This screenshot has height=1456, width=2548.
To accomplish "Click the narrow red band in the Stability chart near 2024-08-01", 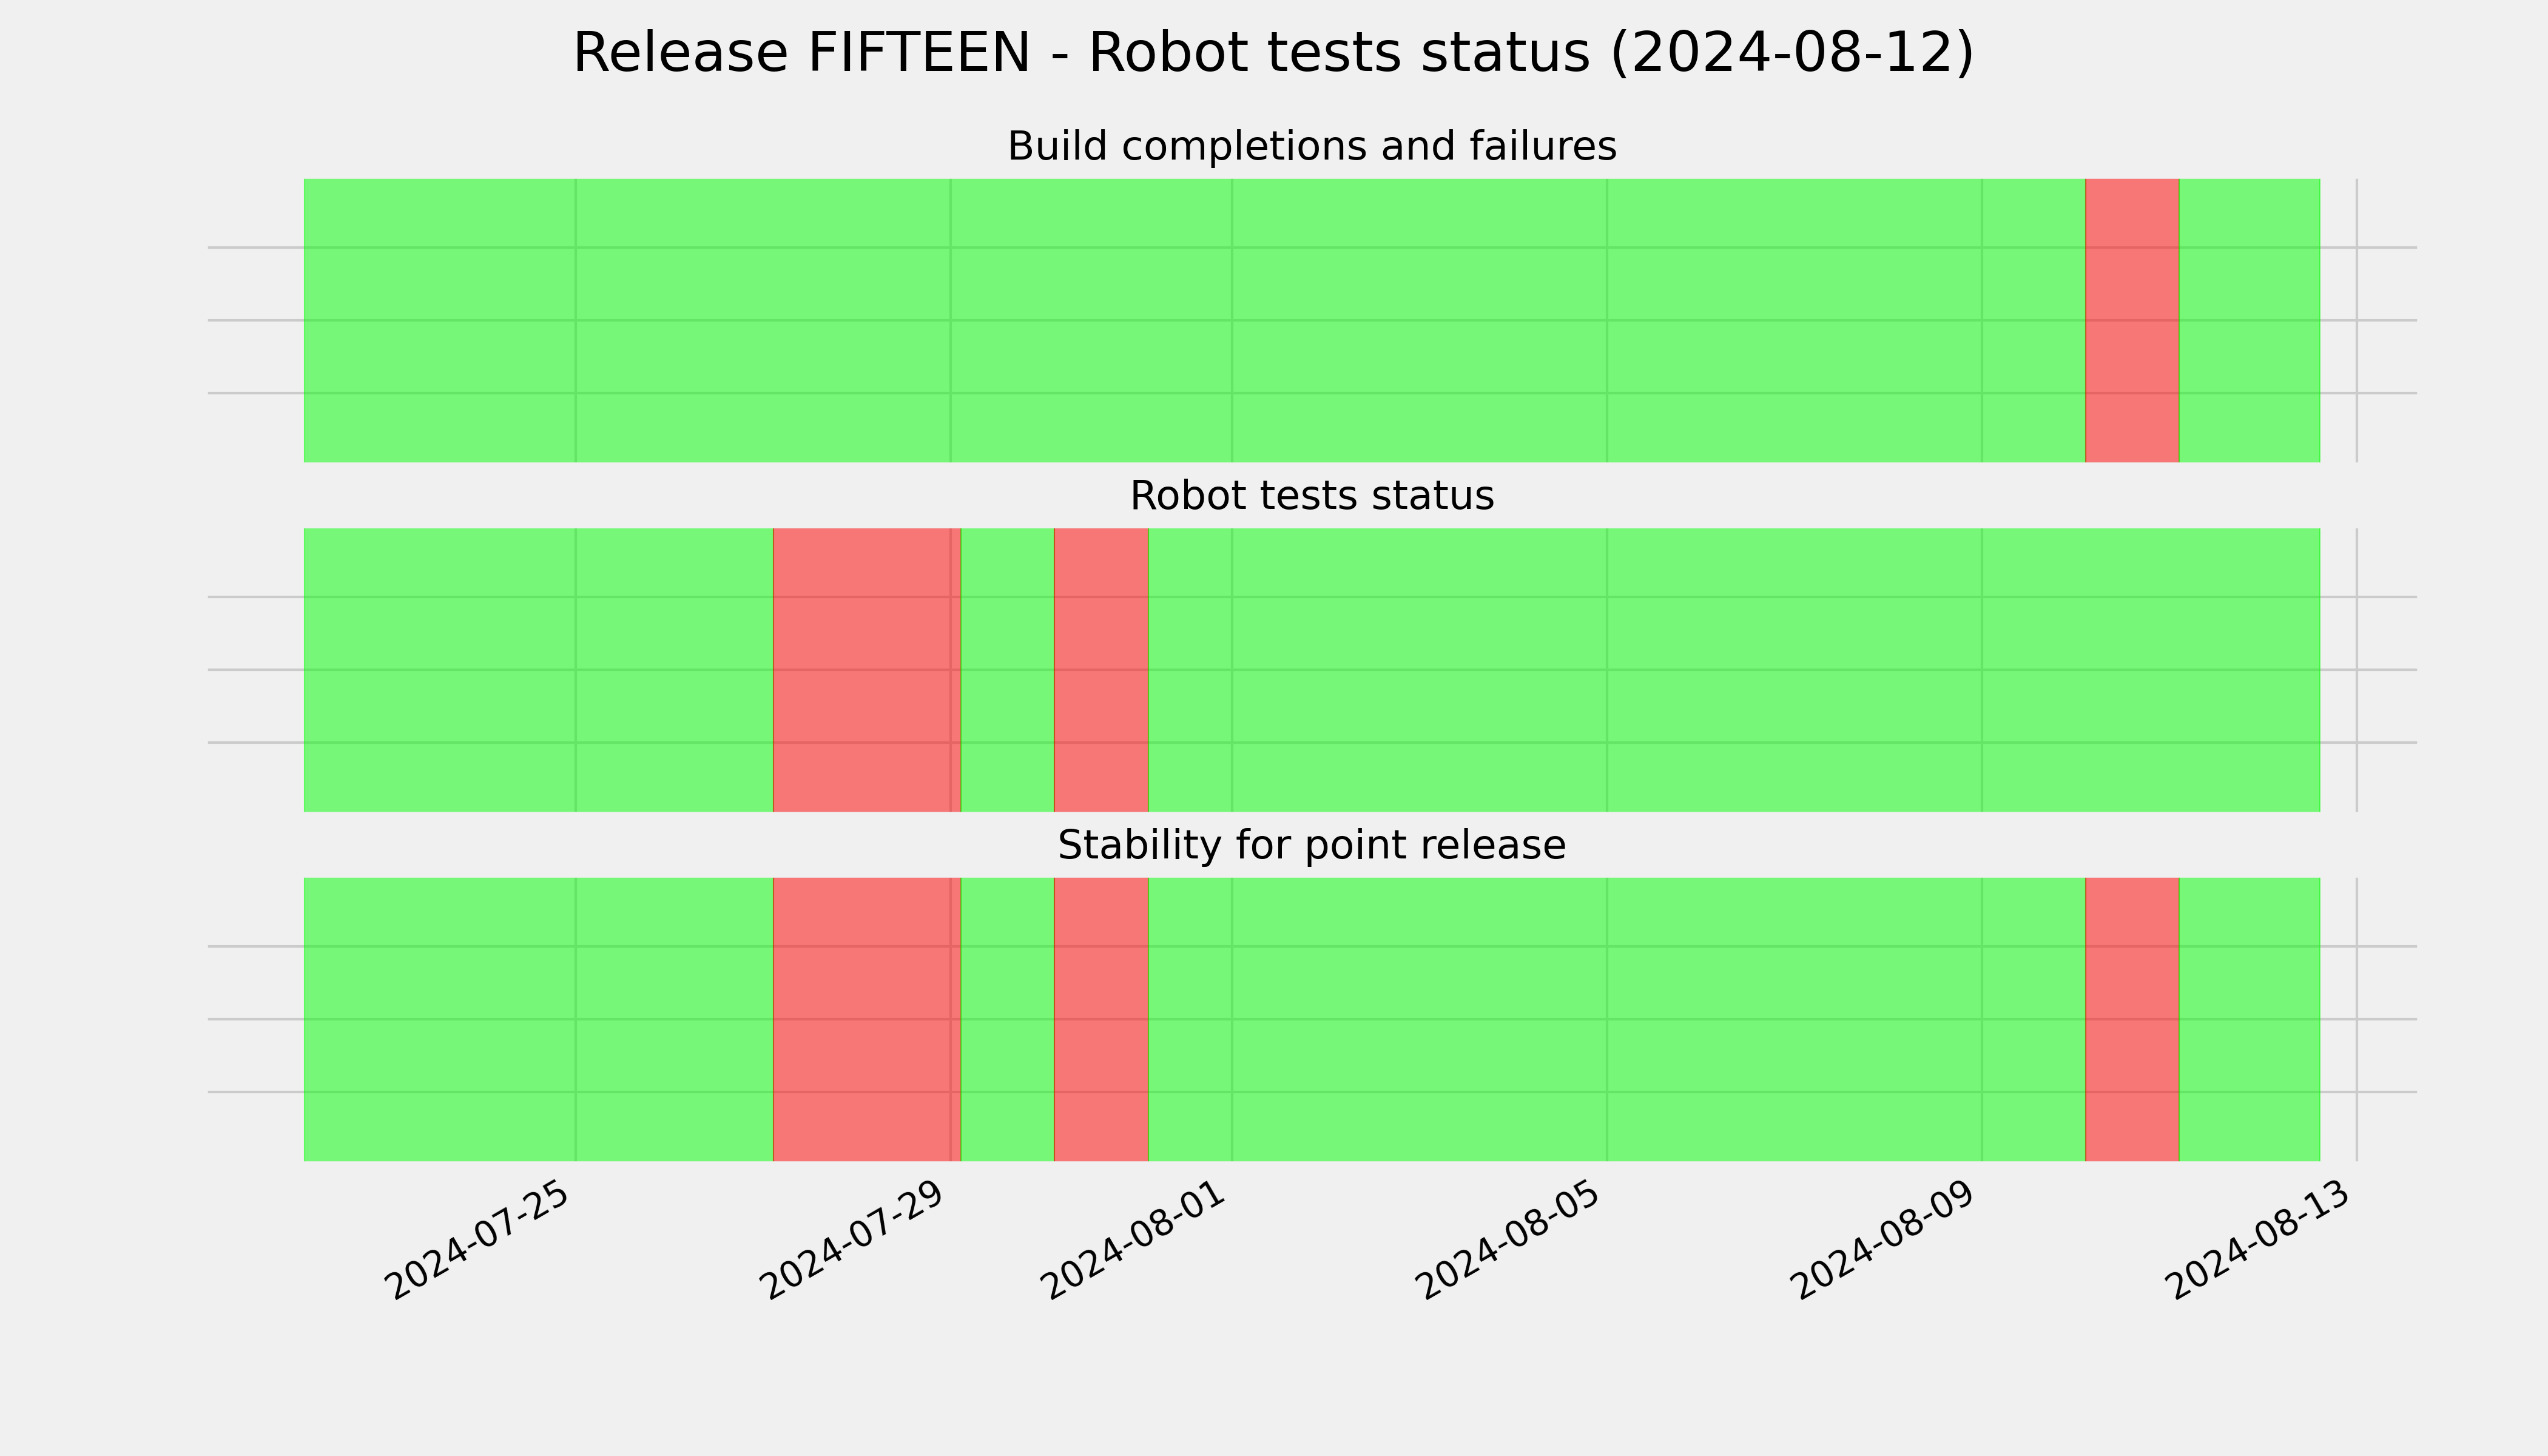I will tap(1101, 1019).
